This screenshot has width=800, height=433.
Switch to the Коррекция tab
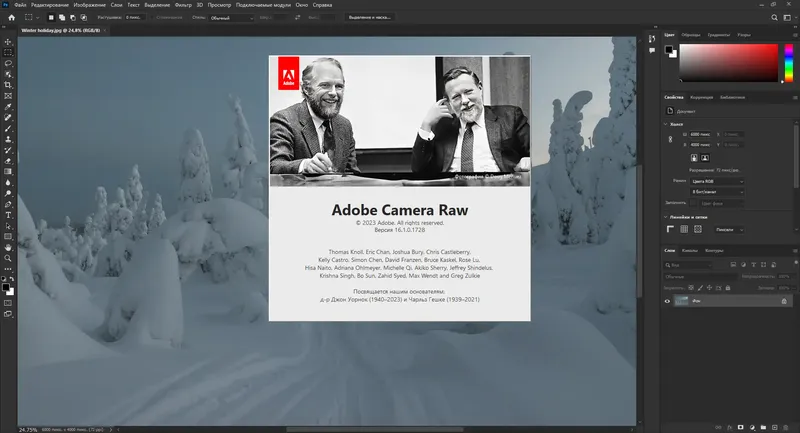coord(702,97)
